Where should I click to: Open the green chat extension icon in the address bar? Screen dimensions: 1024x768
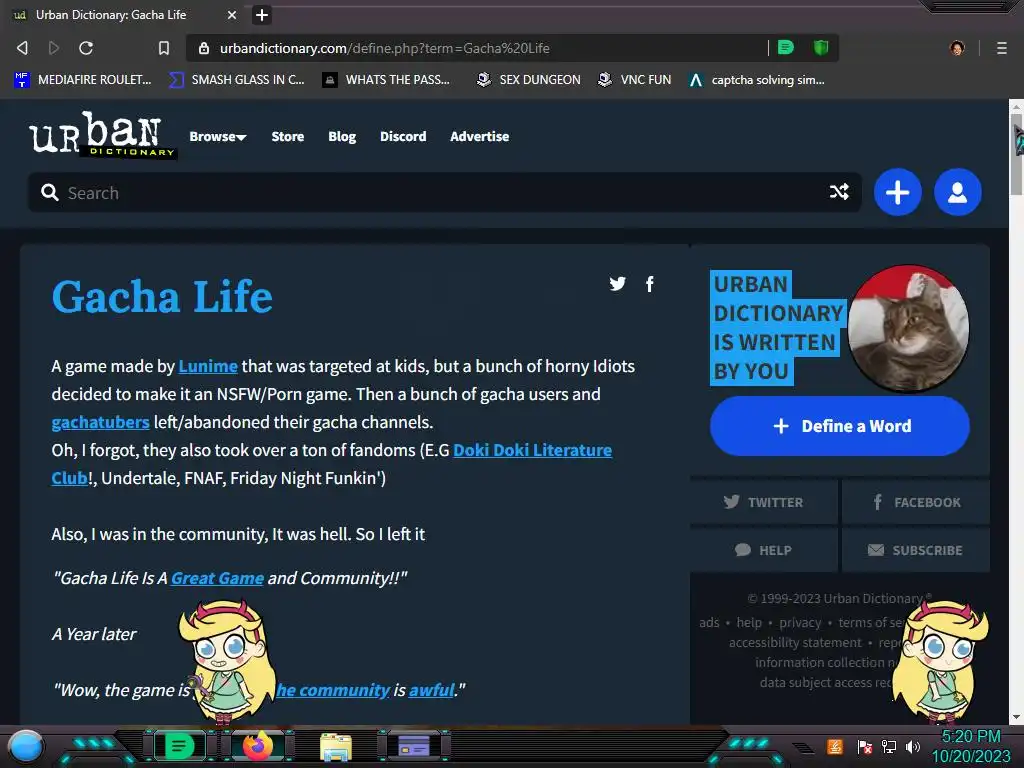pyautogui.click(x=786, y=47)
